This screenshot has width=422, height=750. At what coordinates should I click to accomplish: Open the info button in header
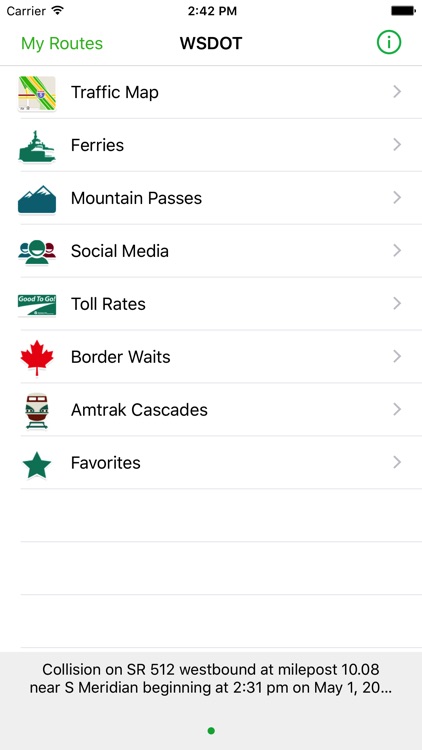(389, 43)
